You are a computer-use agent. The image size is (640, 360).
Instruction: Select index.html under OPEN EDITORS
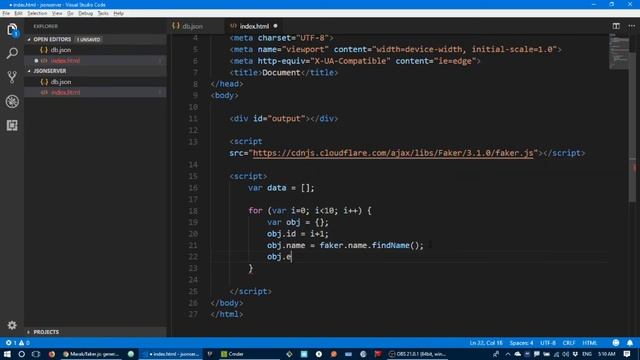(96, 61)
